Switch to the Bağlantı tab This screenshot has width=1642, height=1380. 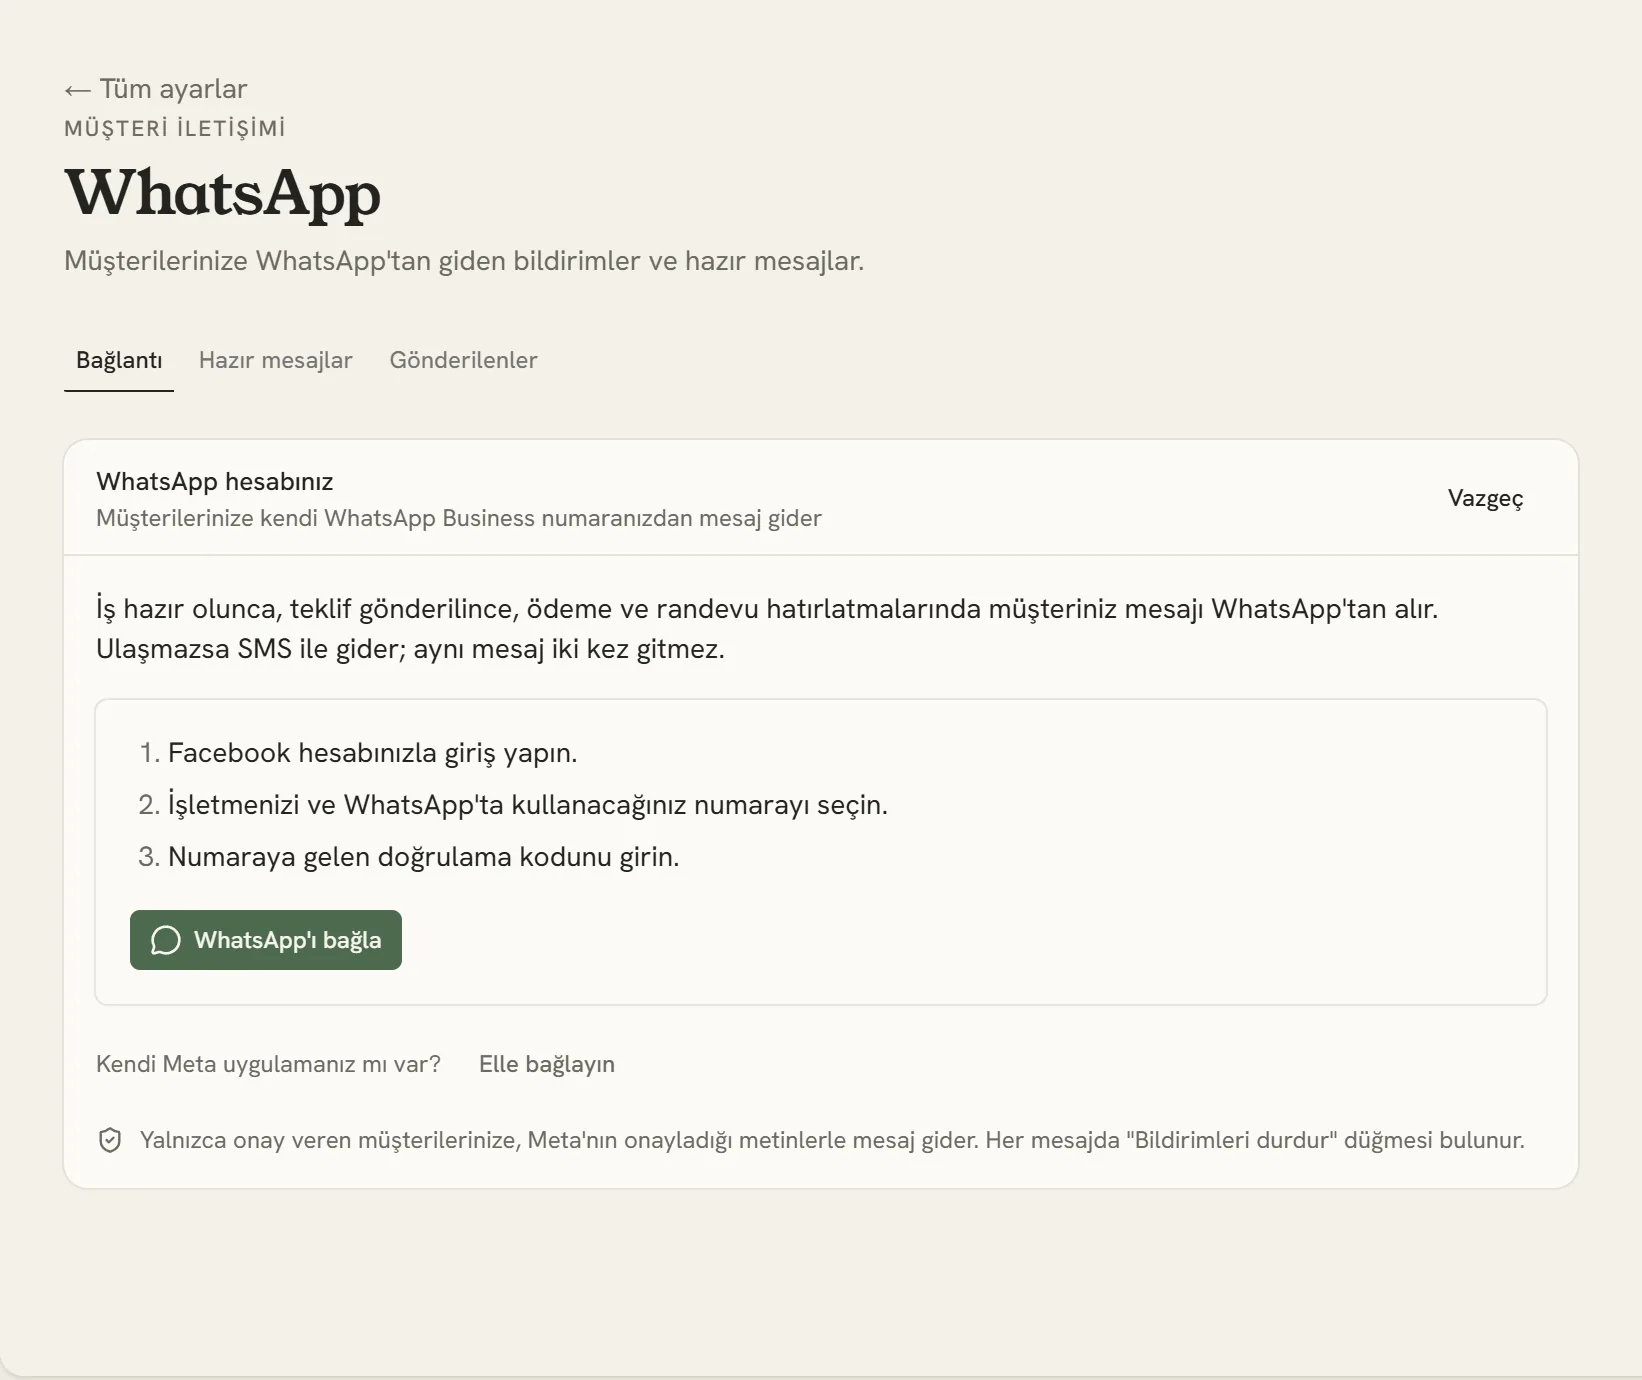tap(119, 360)
